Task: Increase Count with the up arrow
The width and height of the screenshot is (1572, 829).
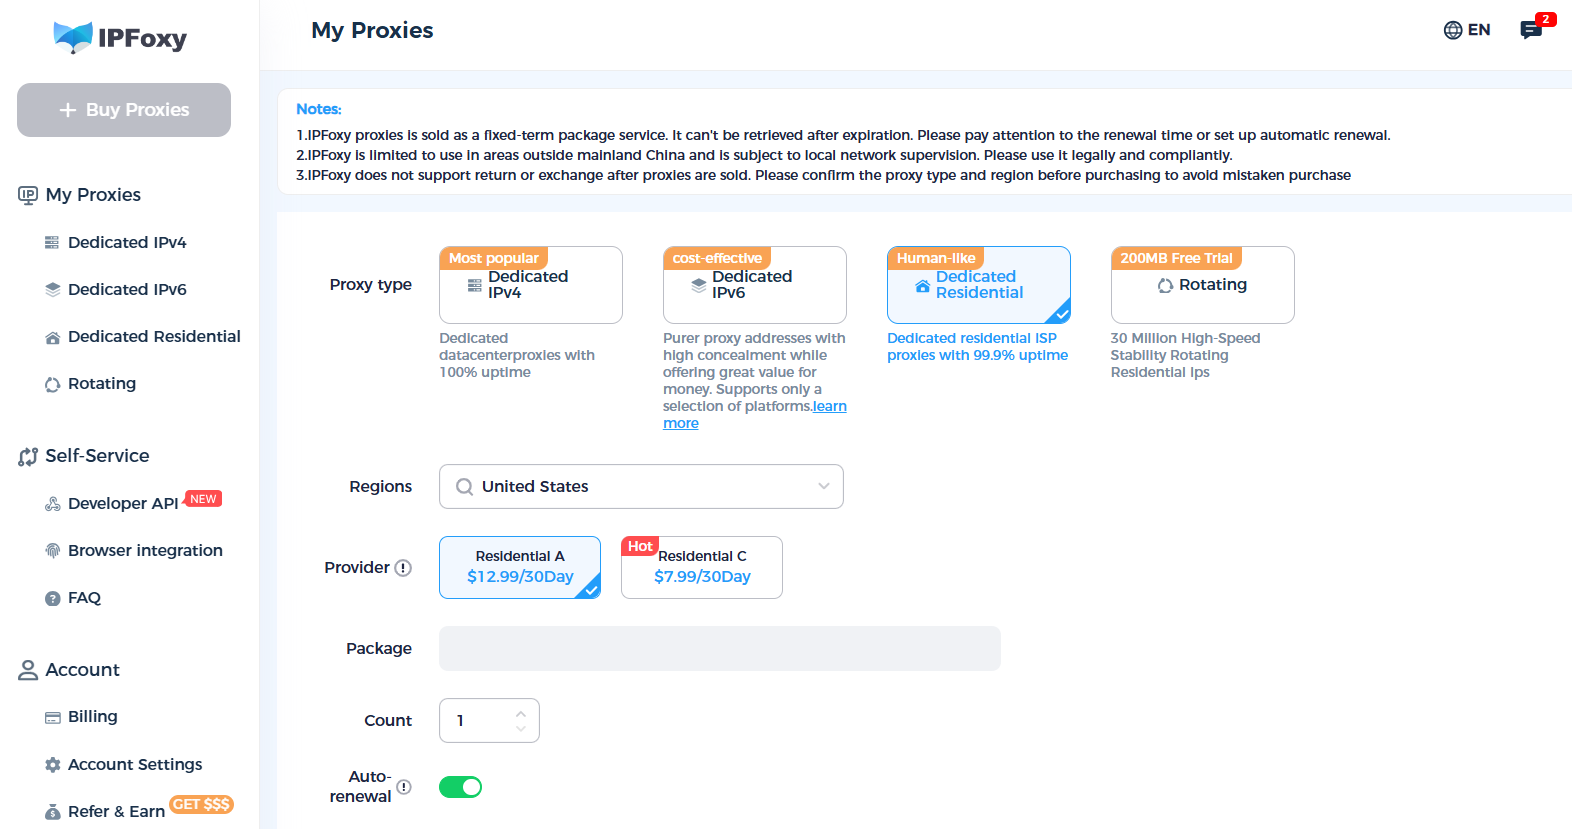Action: (x=521, y=713)
